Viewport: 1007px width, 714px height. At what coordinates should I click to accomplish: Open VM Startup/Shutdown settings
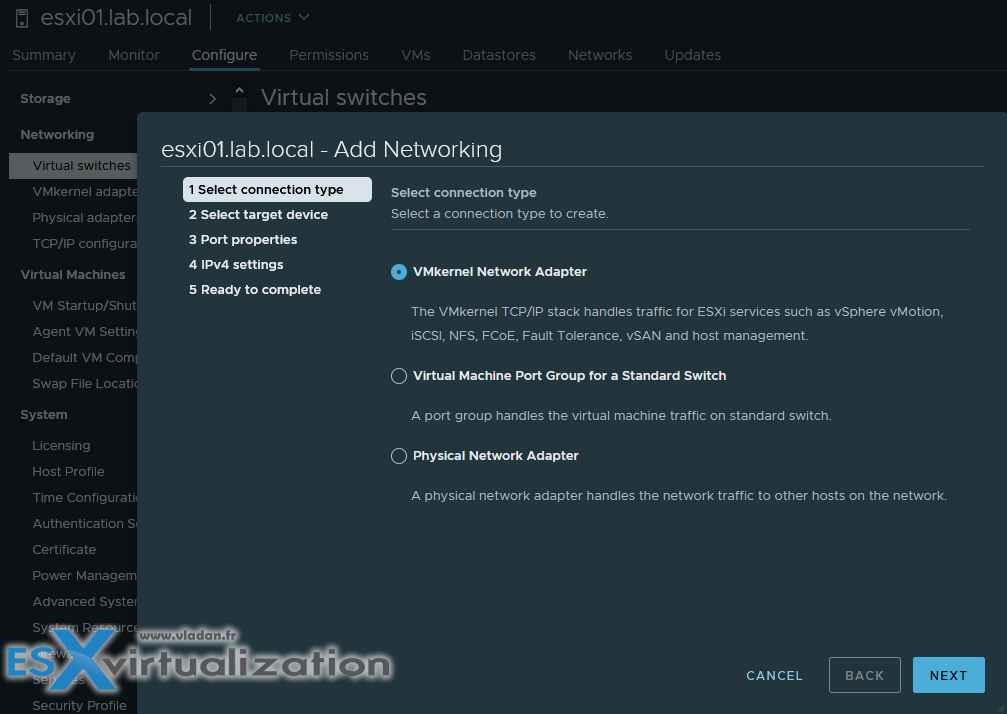[x=85, y=306]
